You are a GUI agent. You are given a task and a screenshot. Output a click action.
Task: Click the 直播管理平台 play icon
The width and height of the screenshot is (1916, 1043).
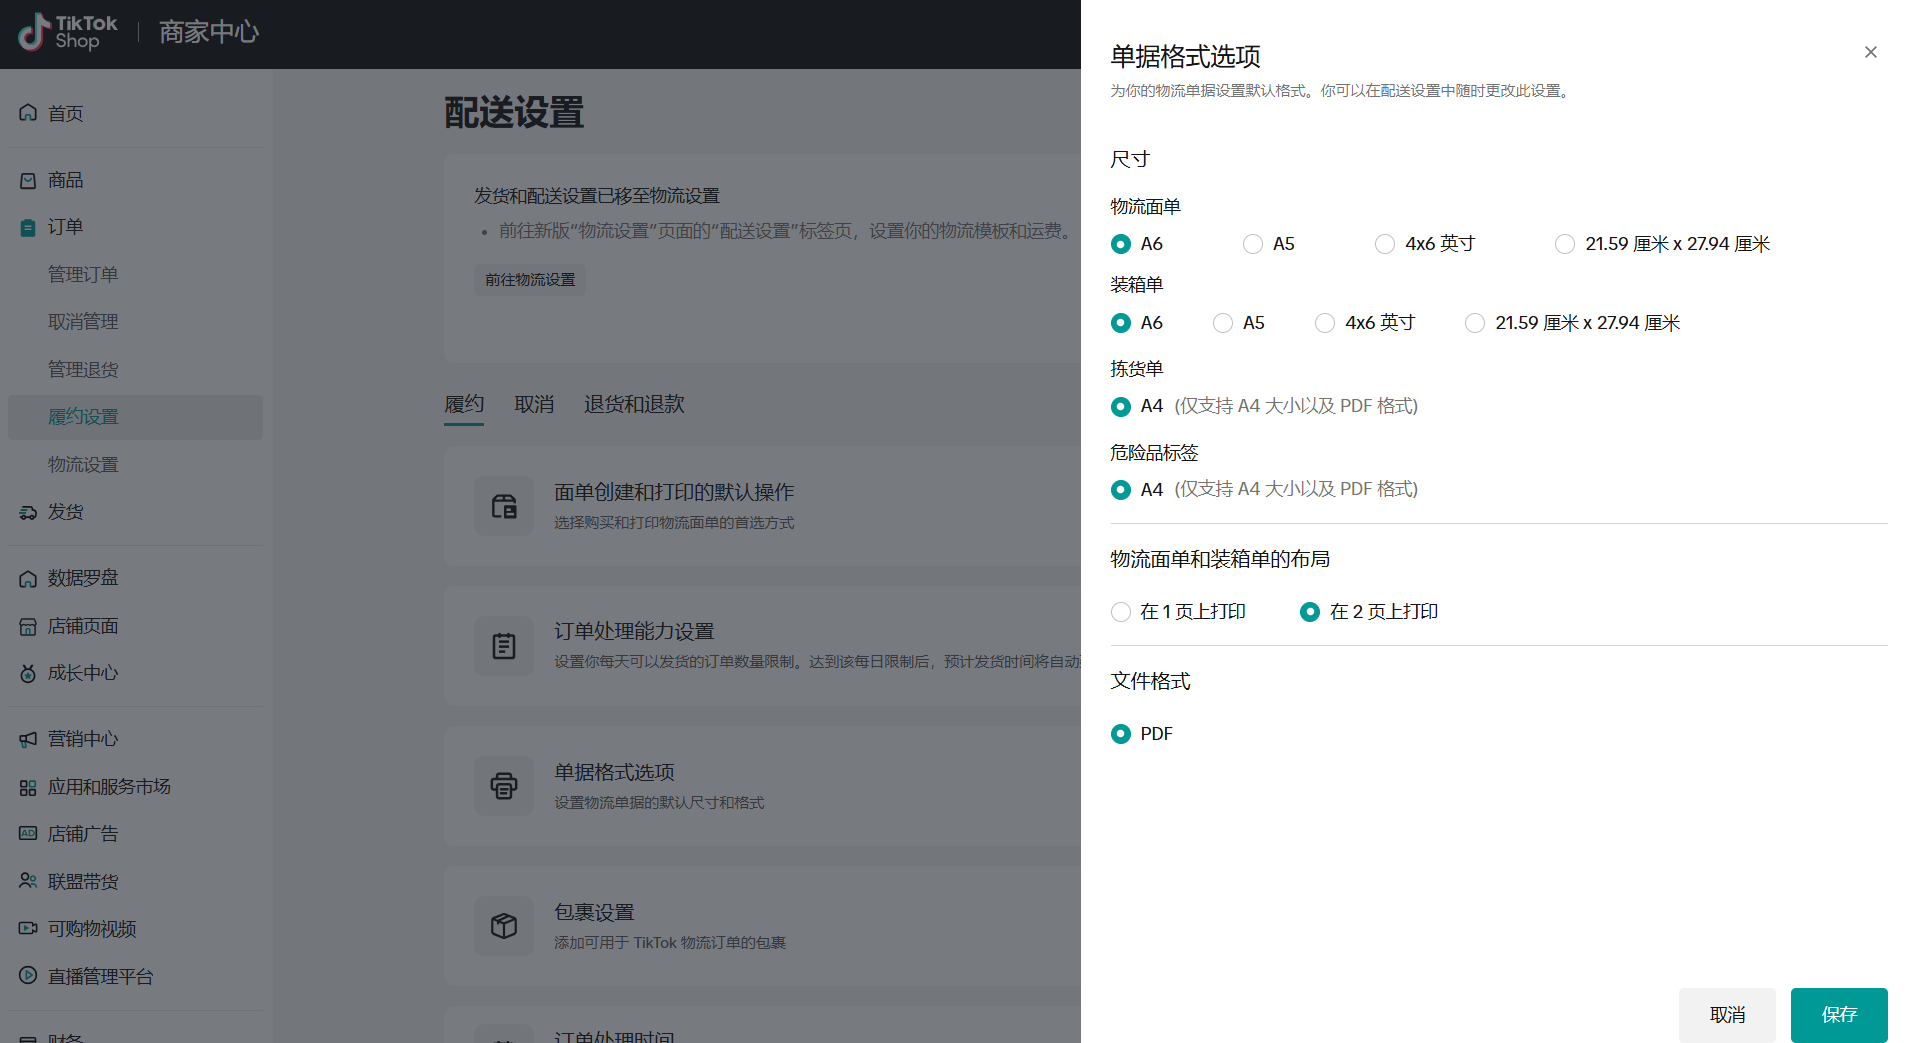click(x=28, y=976)
